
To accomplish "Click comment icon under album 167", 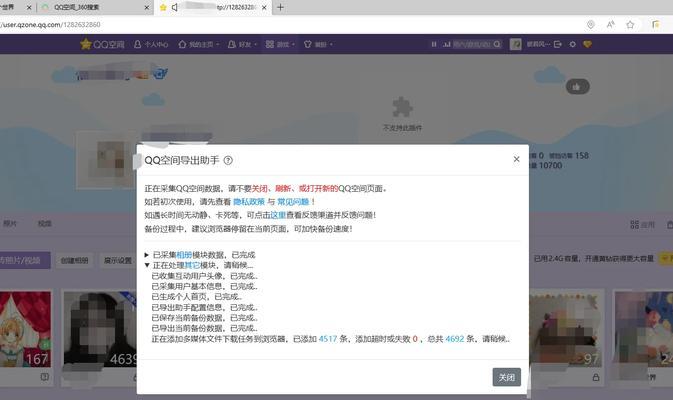I will pyautogui.click(x=44, y=377).
